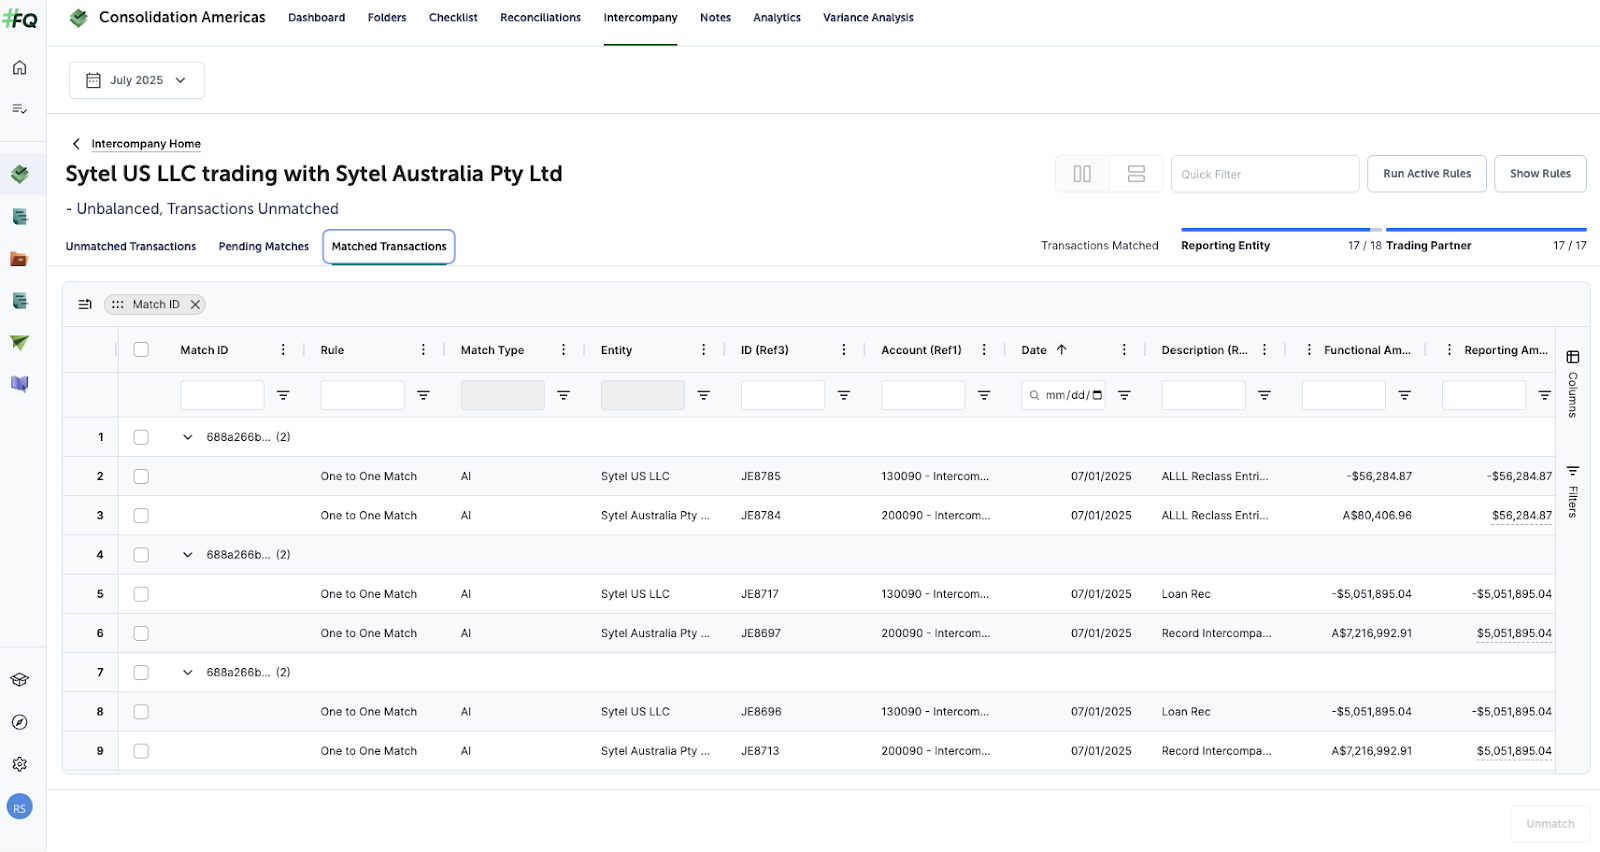Switch to stacked row view layout icon
This screenshot has height=852, width=1600.
1136,174
